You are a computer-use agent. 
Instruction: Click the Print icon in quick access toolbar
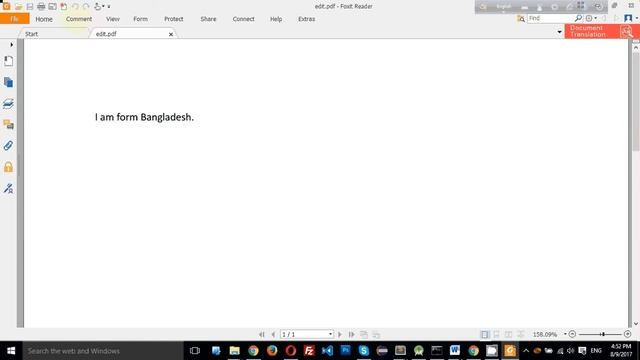41,6
